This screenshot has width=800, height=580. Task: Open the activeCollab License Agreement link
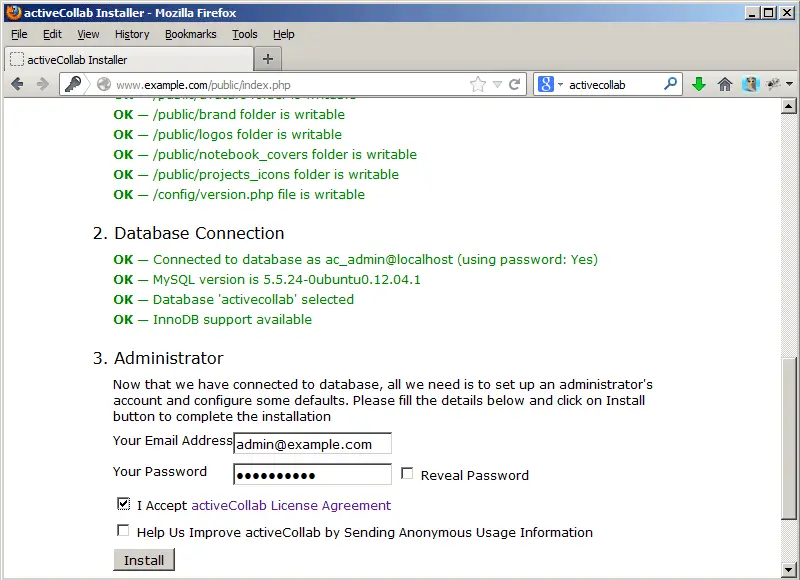pyautogui.click(x=291, y=505)
